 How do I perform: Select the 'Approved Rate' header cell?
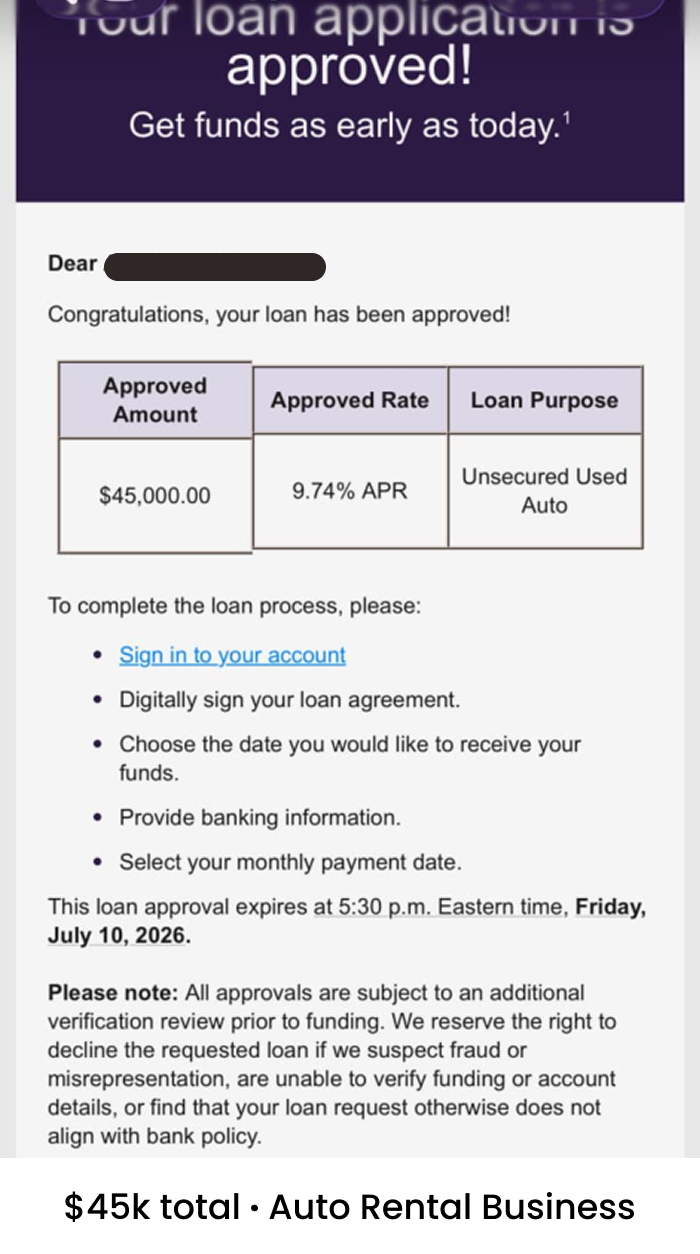click(x=350, y=400)
